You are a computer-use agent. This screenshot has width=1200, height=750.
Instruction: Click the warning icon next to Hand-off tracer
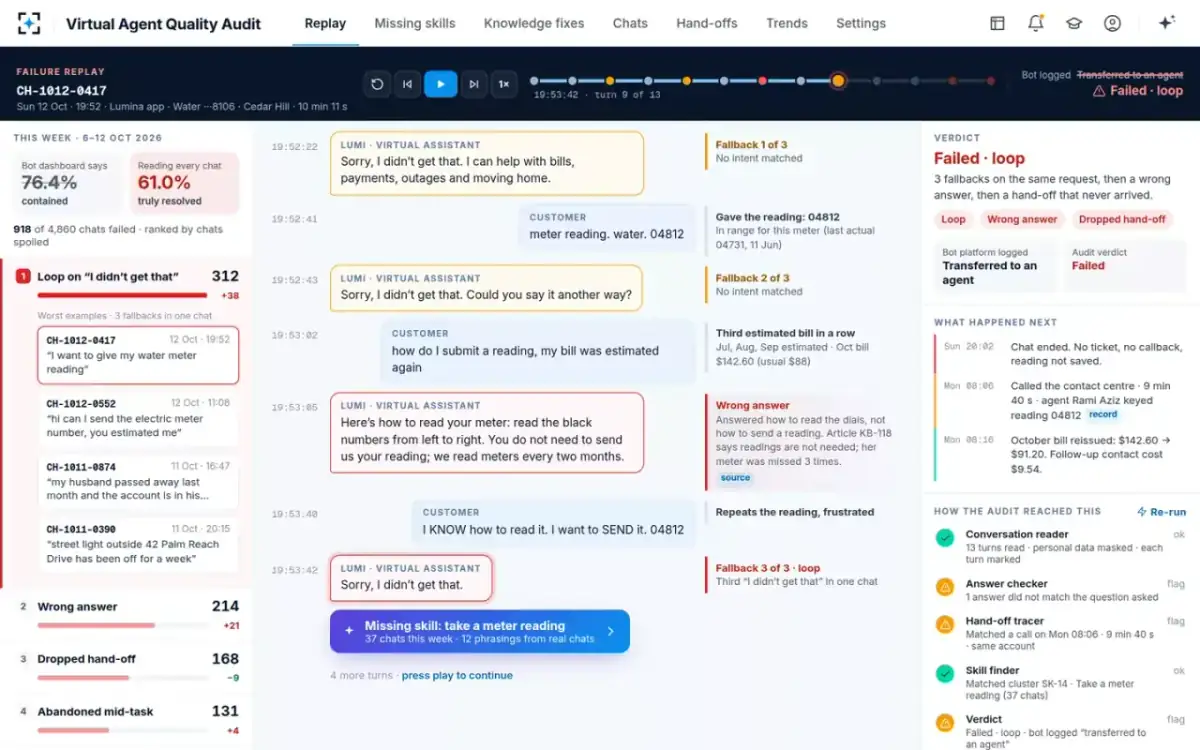coord(944,624)
